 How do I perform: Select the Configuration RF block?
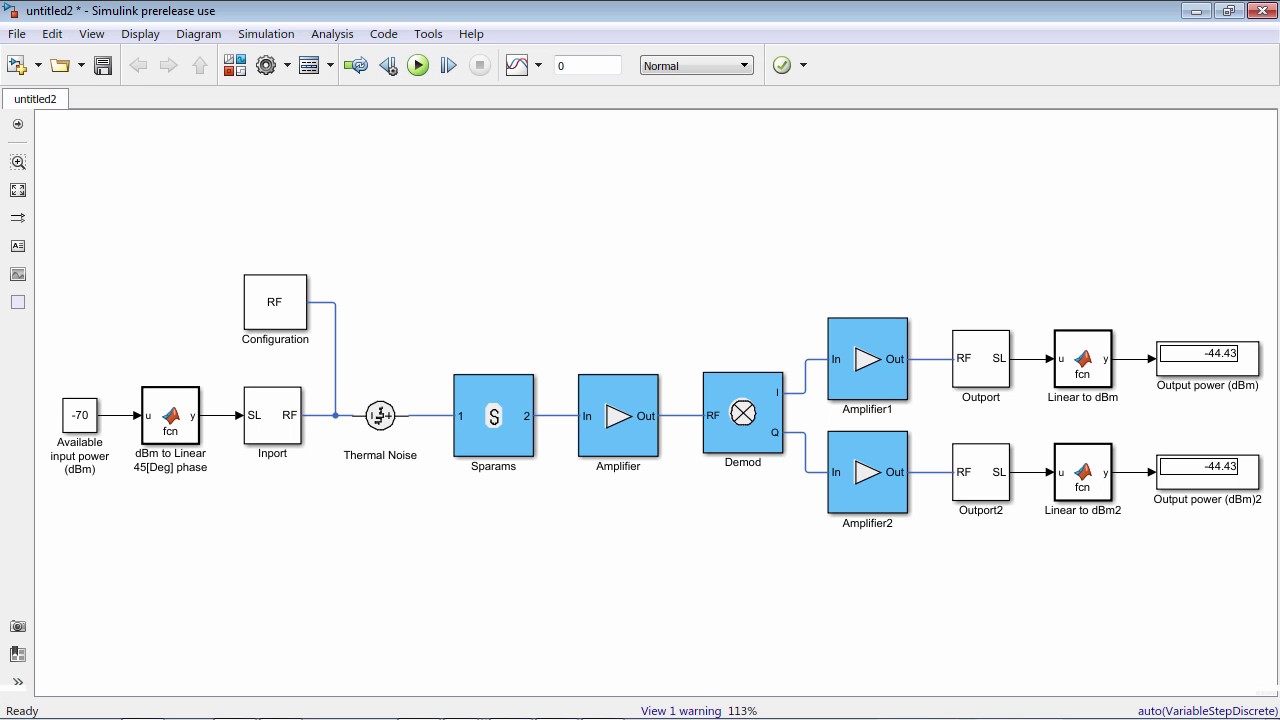click(x=275, y=302)
